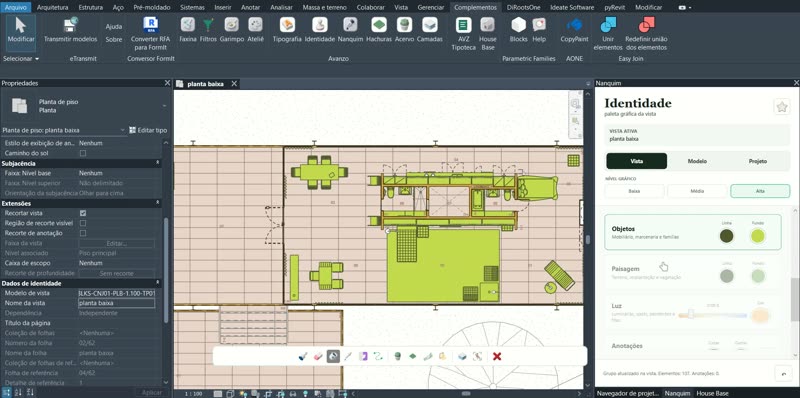Open the Tipografia tool
The image size is (800, 398).
click(287, 30)
